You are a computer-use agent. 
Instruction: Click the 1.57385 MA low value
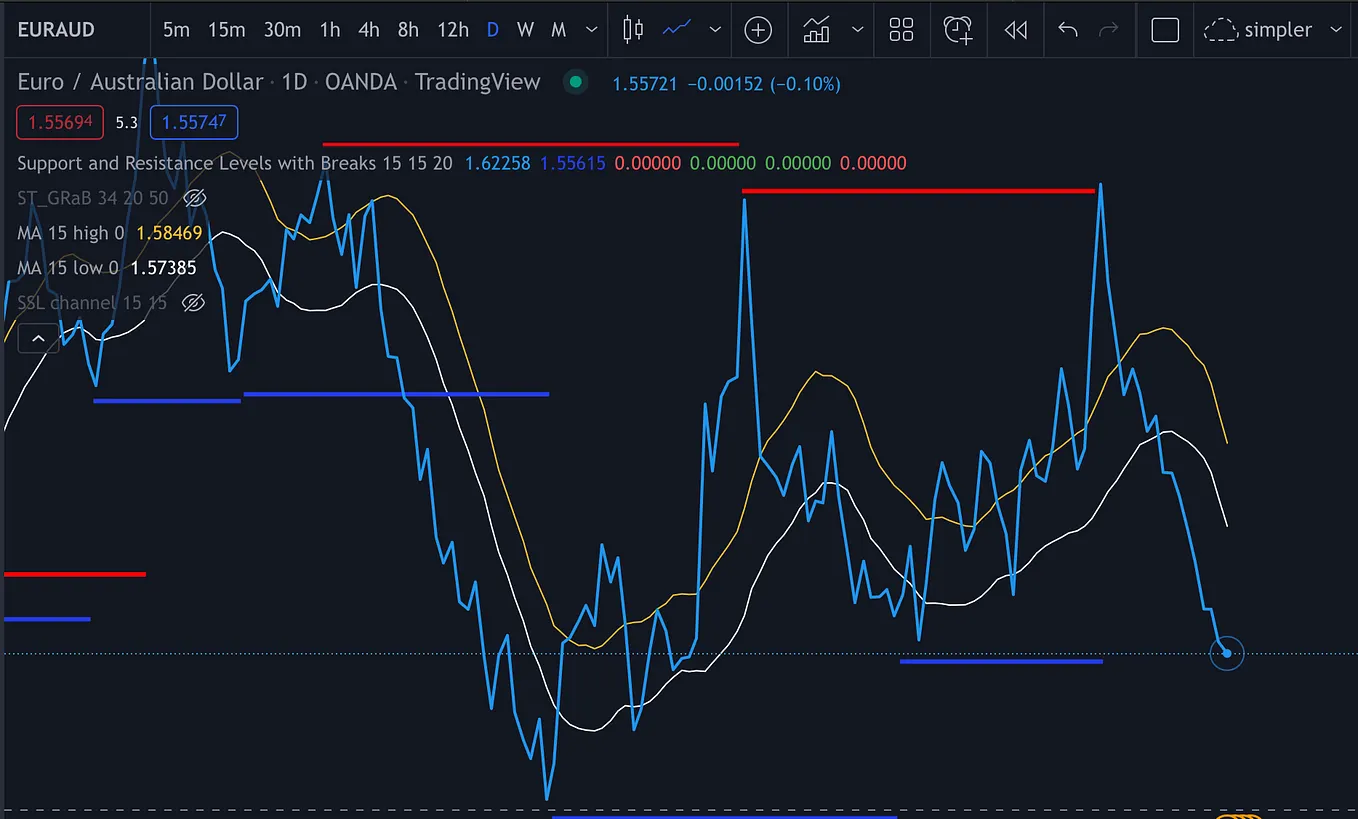[x=164, y=268]
